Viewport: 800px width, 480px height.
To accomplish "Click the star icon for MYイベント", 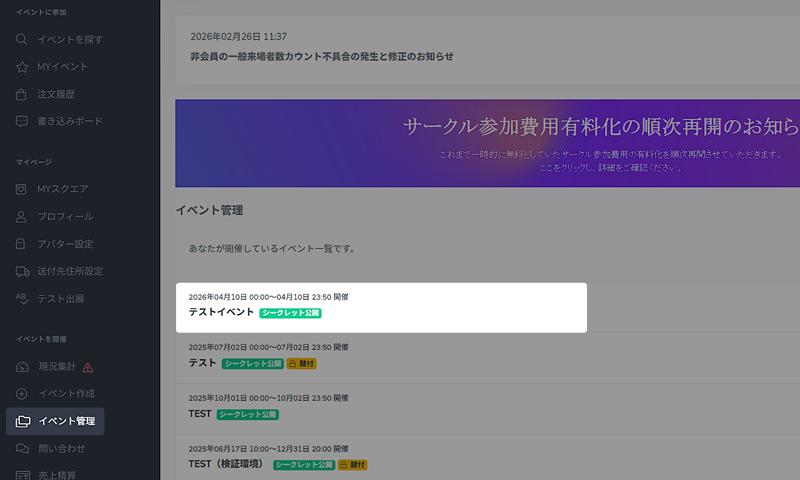I will click(22, 67).
